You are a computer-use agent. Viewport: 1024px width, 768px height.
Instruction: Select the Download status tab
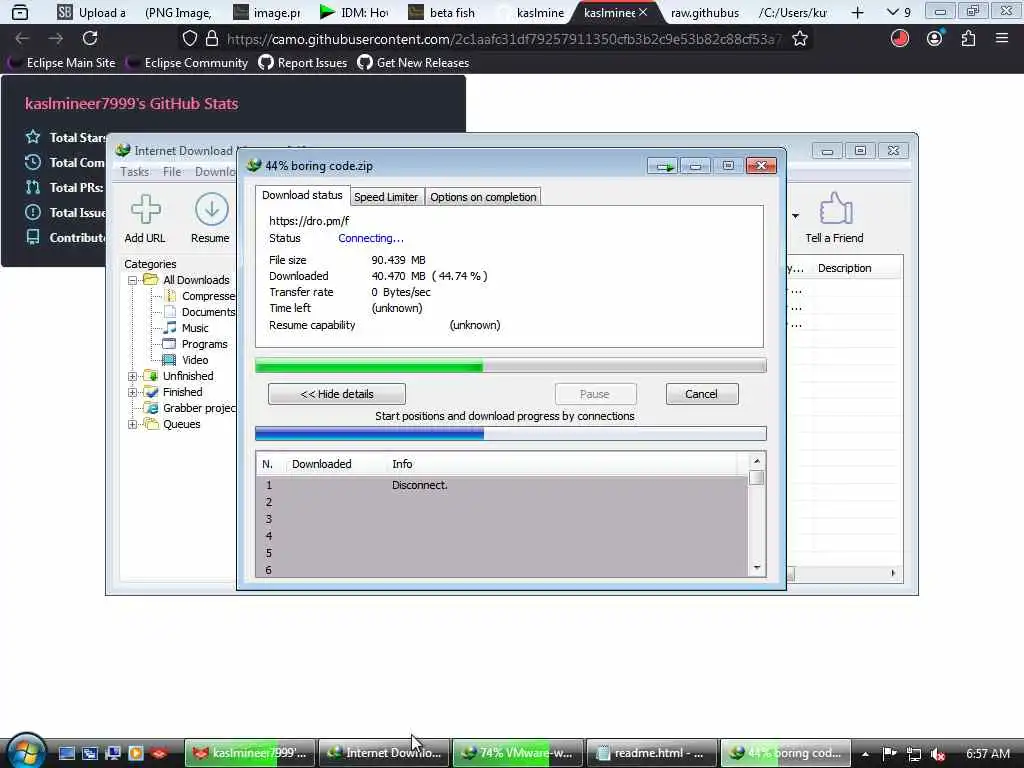click(302, 195)
